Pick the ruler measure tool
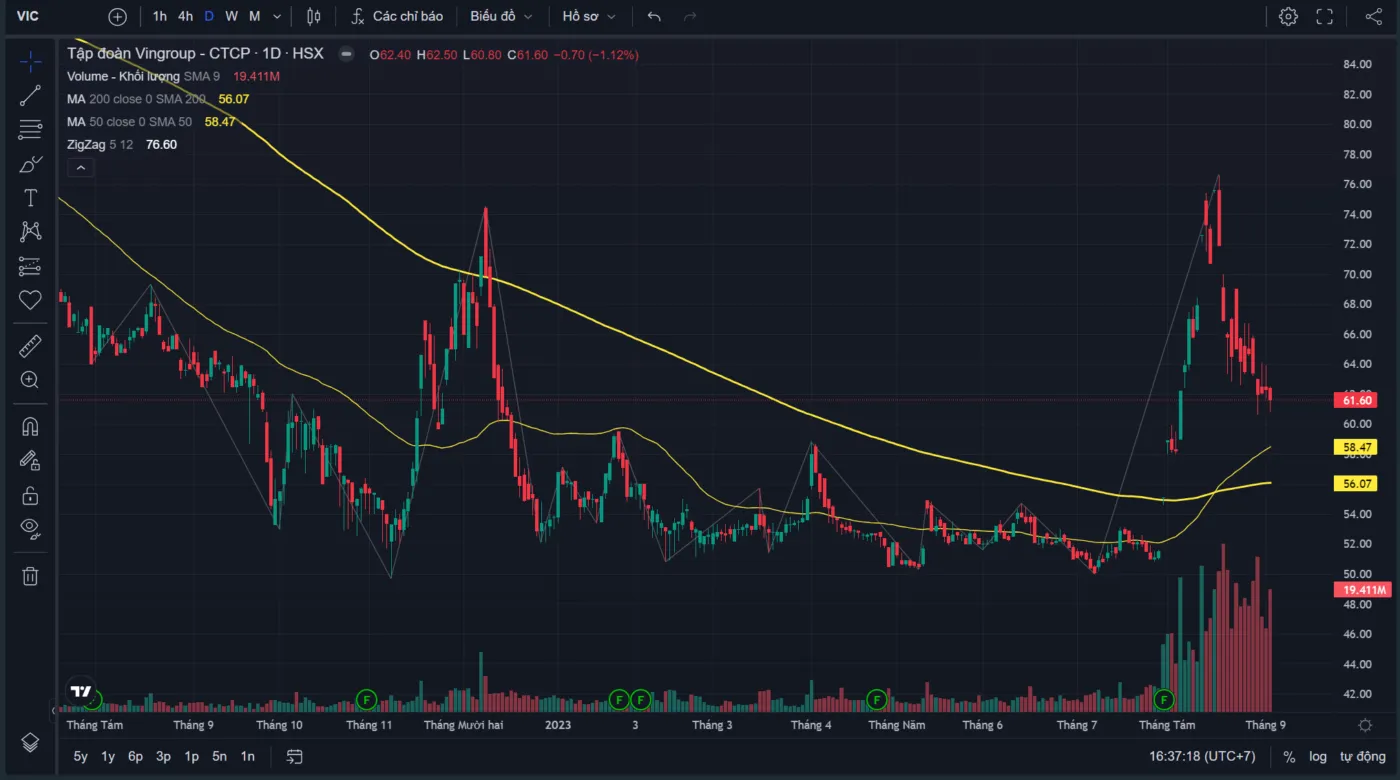The width and height of the screenshot is (1400, 780). coord(30,346)
